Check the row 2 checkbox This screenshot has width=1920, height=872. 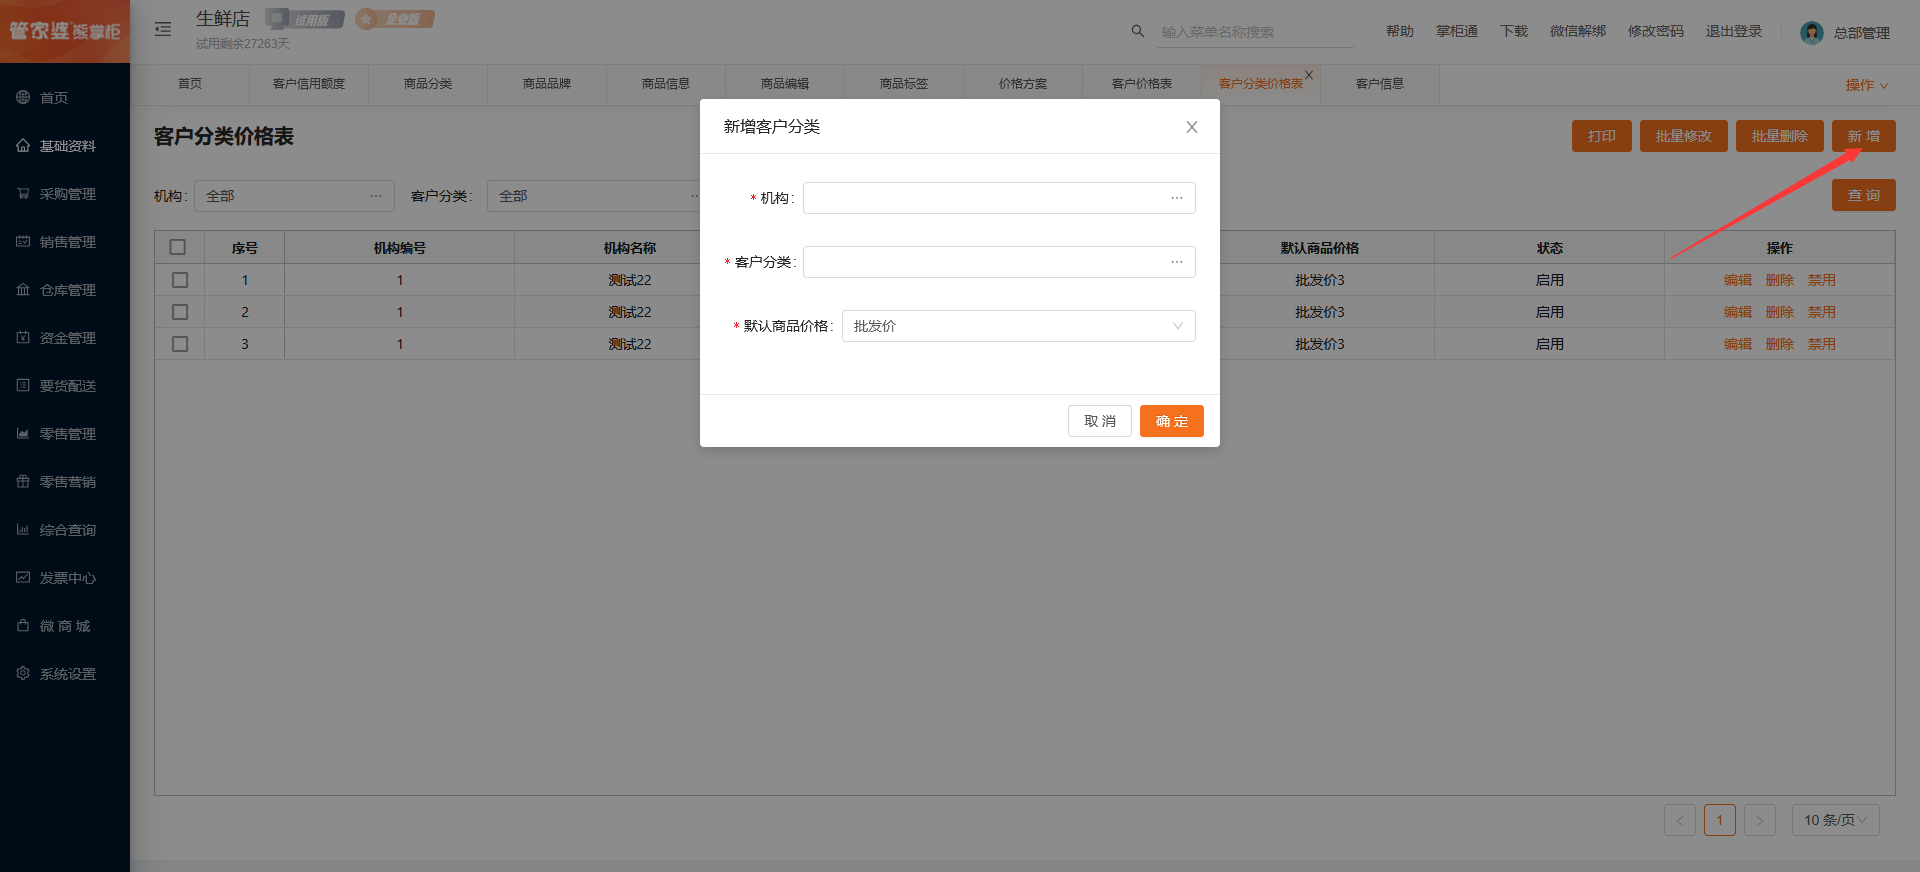point(180,312)
